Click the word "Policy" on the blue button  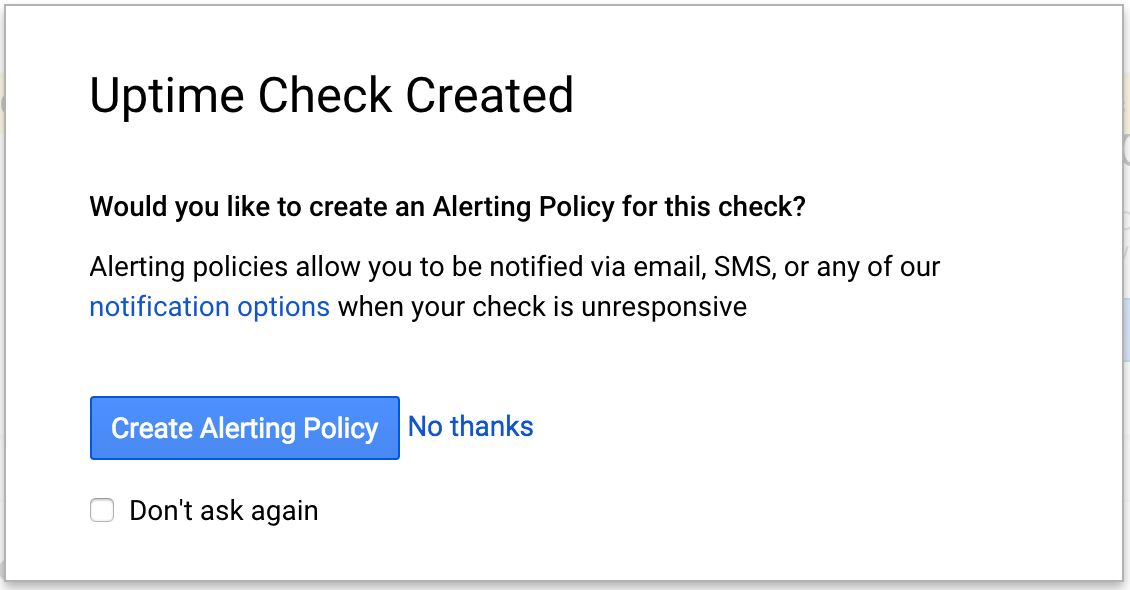coord(341,428)
